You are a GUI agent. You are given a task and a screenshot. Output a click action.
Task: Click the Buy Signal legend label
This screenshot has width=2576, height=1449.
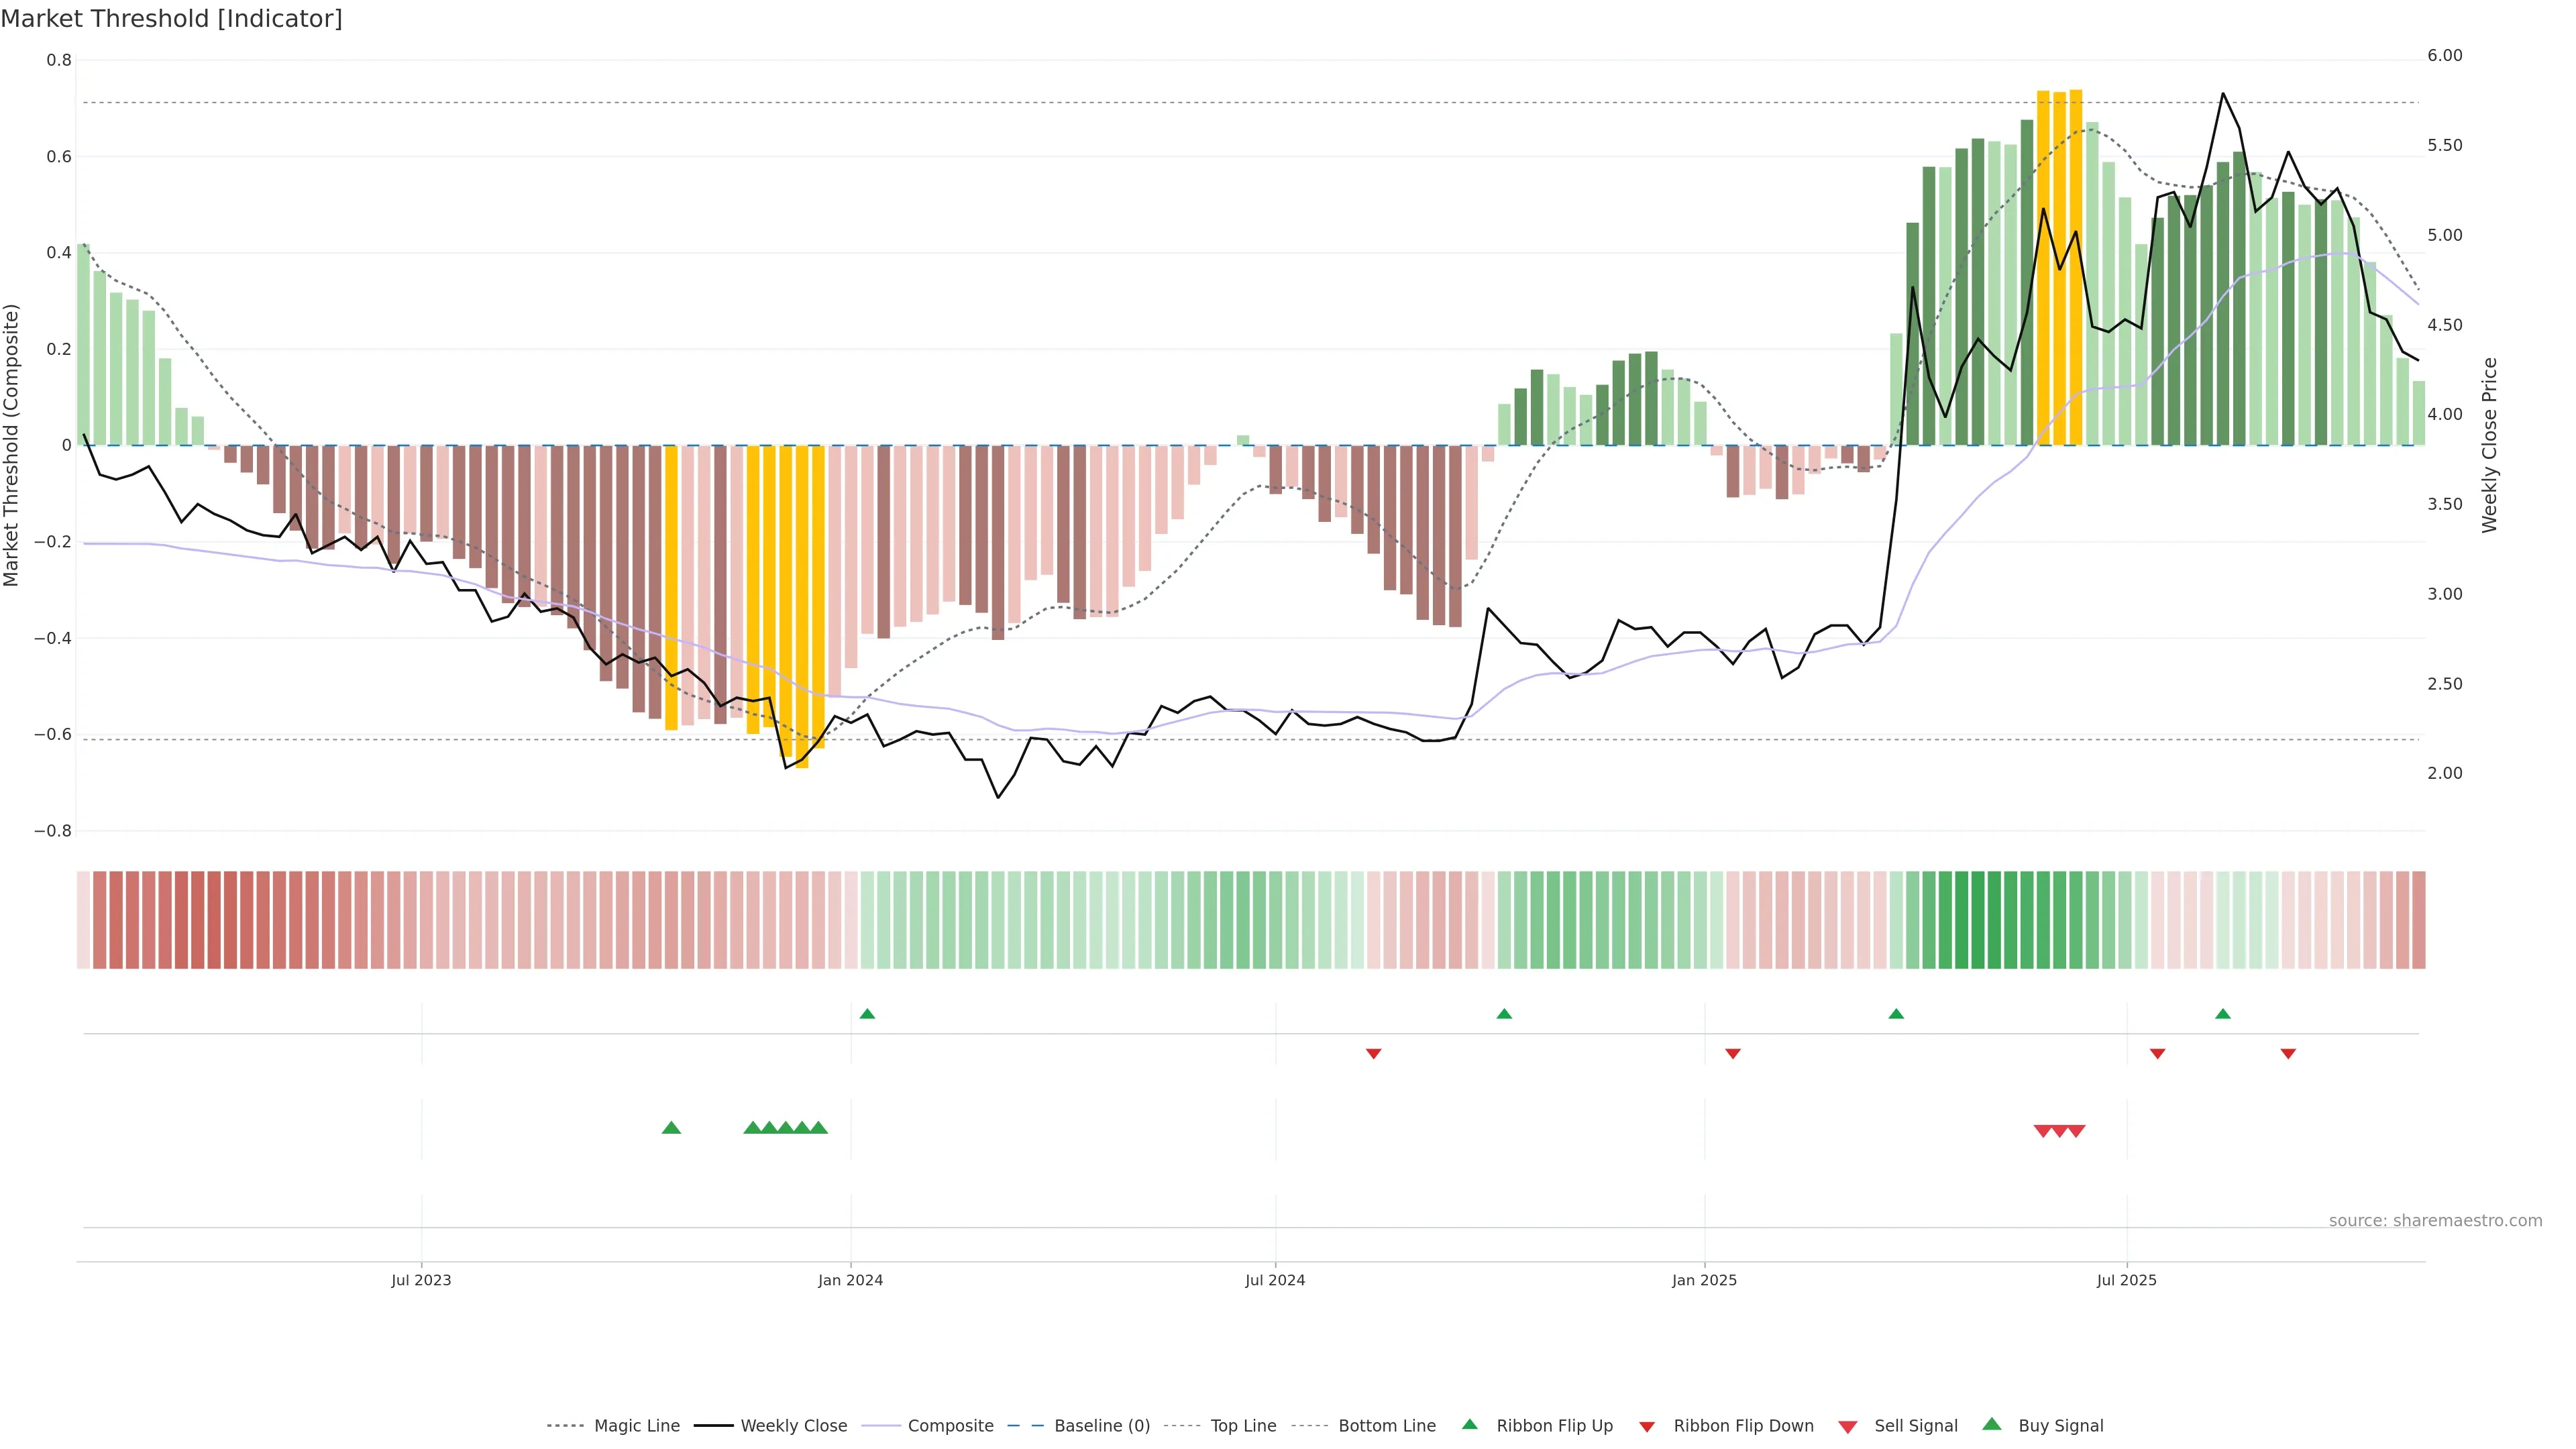[2060, 1426]
